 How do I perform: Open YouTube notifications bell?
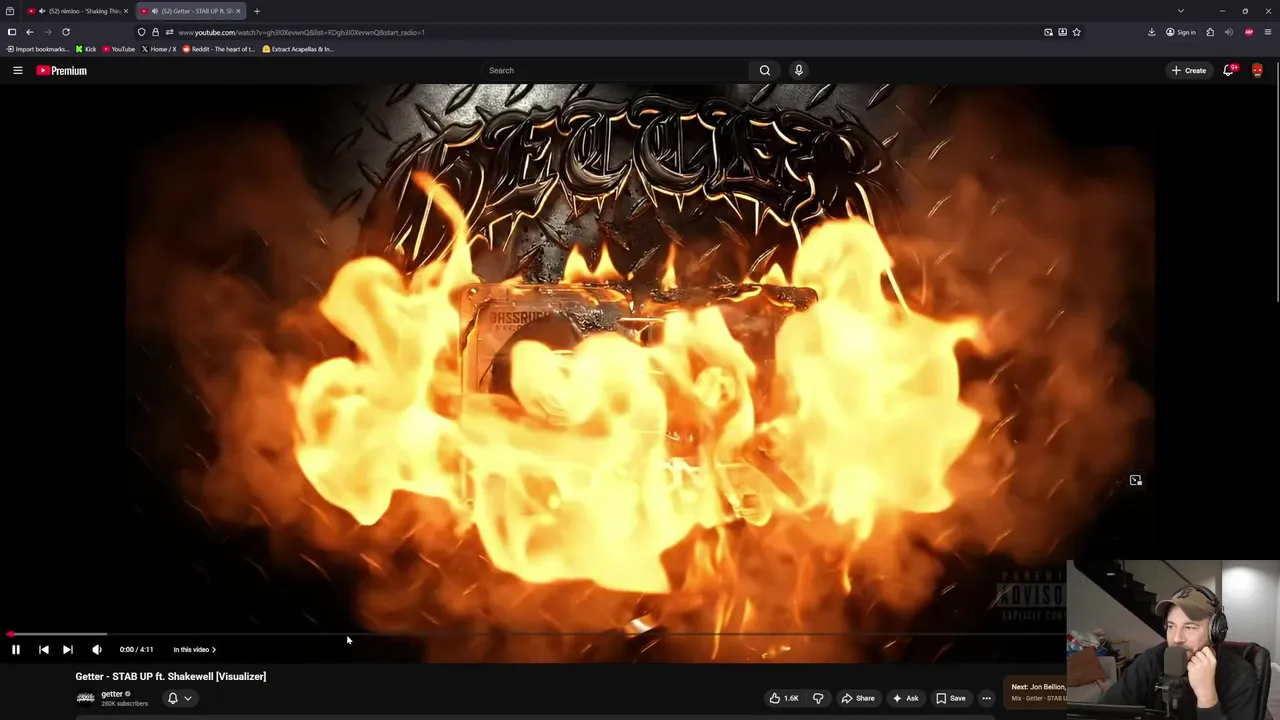(x=1229, y=70)
